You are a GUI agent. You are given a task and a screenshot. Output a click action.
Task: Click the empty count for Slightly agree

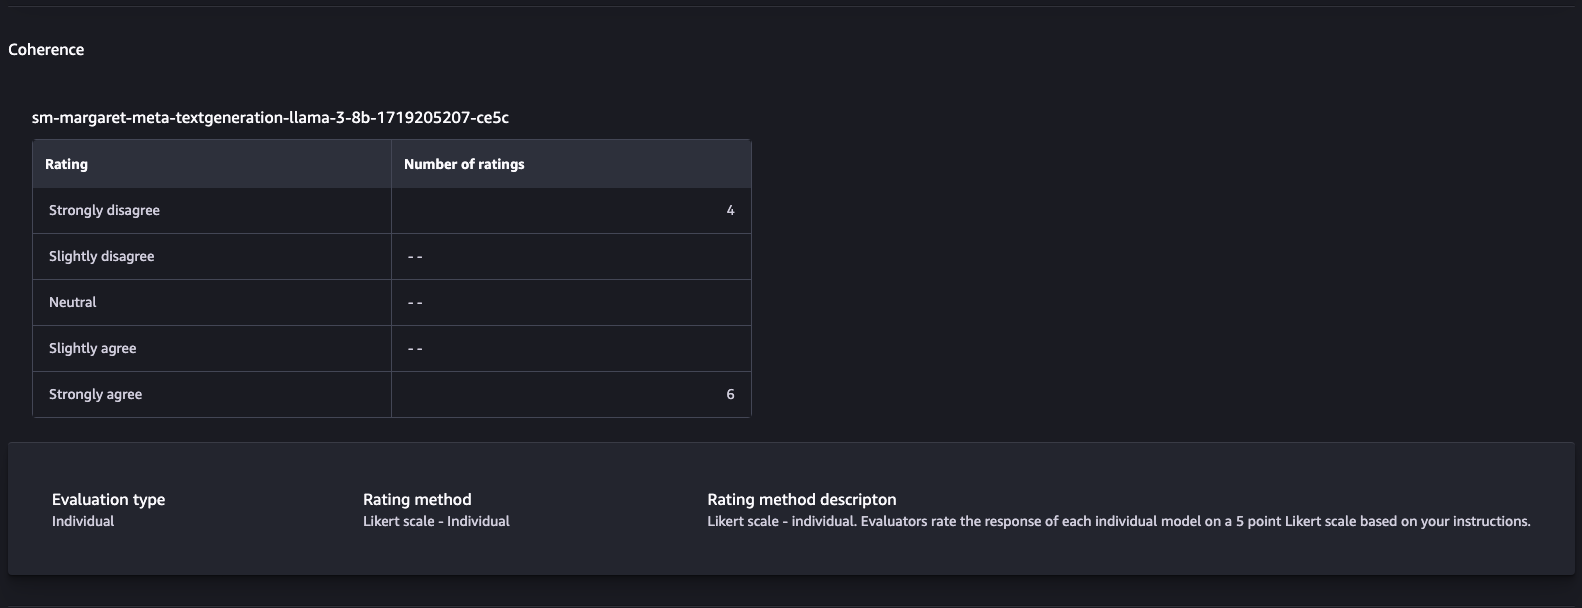(x=415, y=349)
